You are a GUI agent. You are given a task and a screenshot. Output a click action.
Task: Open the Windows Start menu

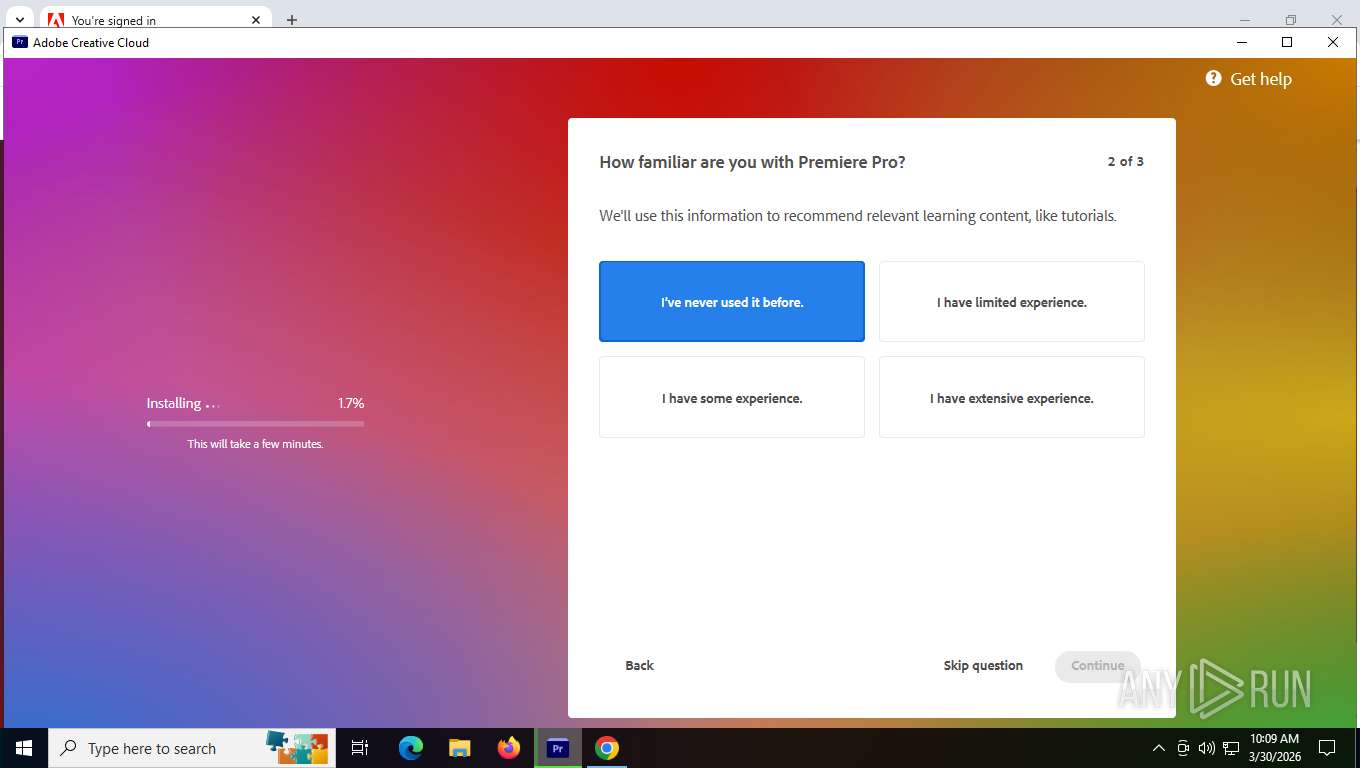[24, 748]
